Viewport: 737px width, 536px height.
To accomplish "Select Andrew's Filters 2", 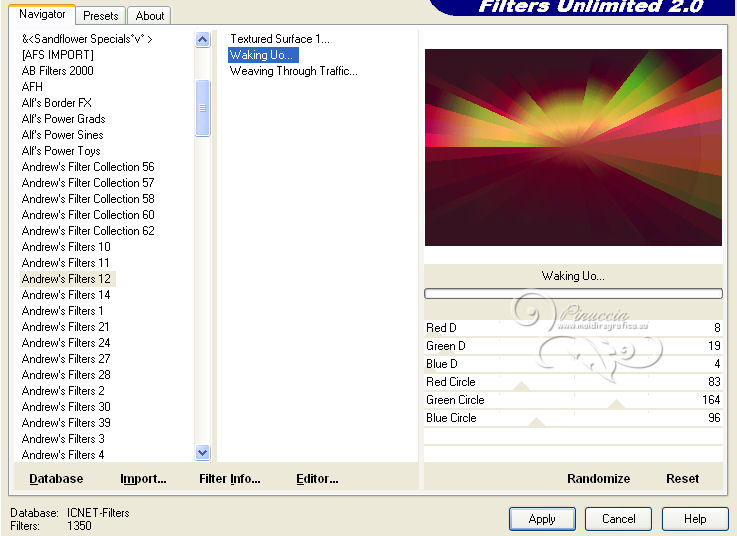I will tap(63, 391).
